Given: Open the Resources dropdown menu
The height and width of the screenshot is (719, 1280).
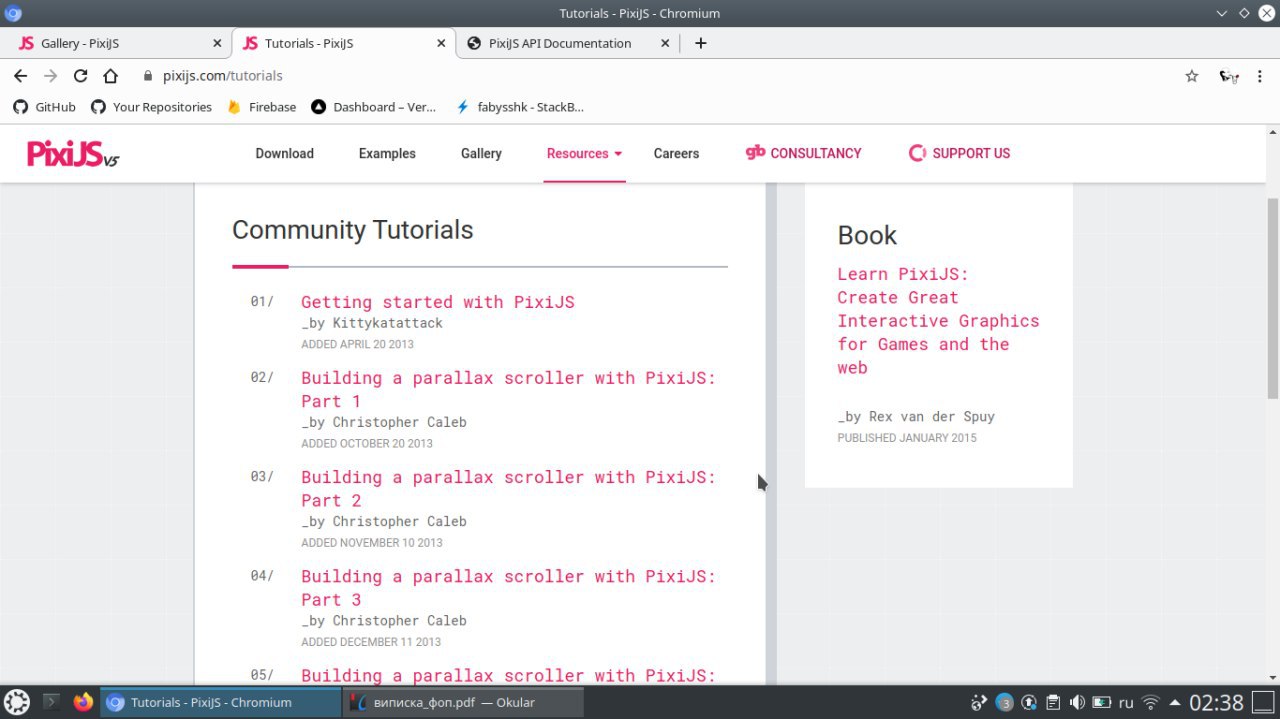Looking at the screenshot, I should (x=584, y=153).
